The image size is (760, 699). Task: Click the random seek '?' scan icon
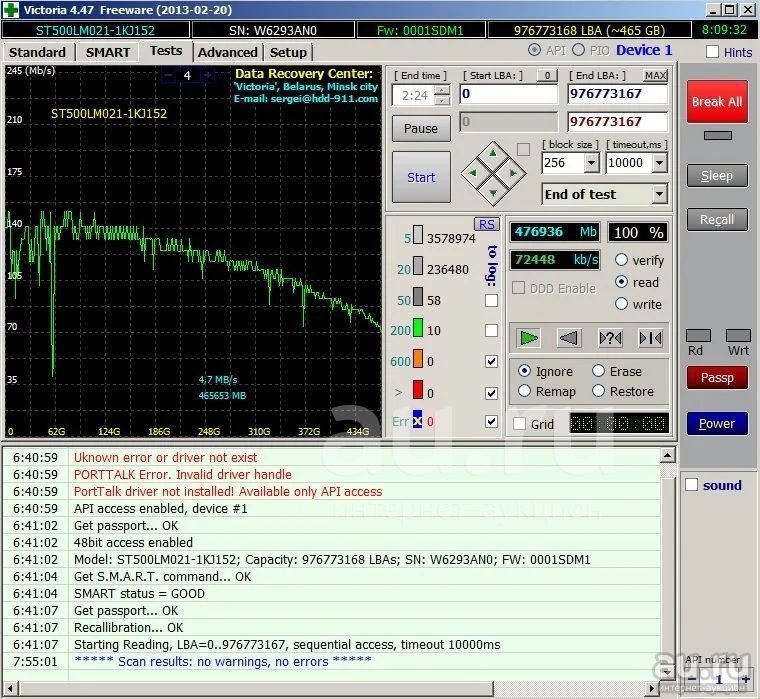610,338
